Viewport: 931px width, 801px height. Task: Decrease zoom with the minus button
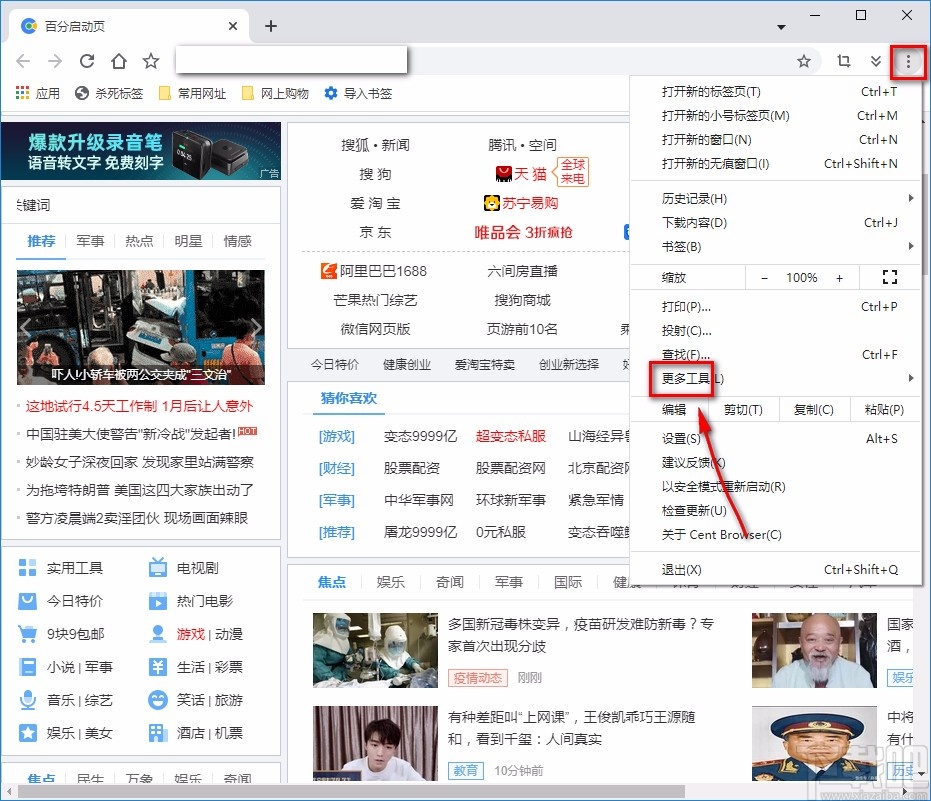765,278
